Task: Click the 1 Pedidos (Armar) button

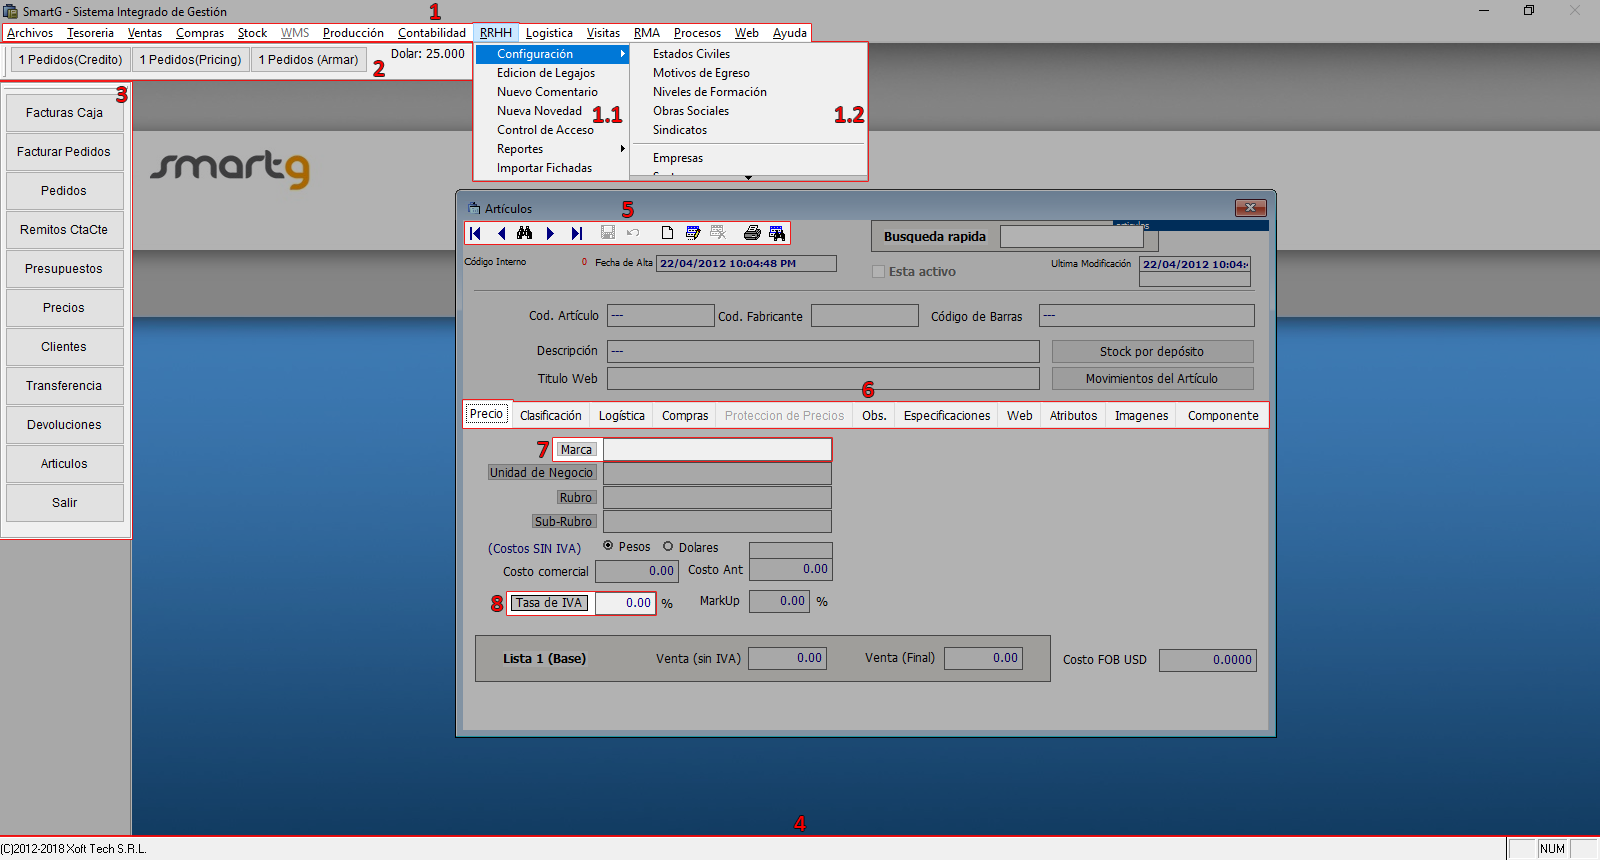Action: pos(308,60)
